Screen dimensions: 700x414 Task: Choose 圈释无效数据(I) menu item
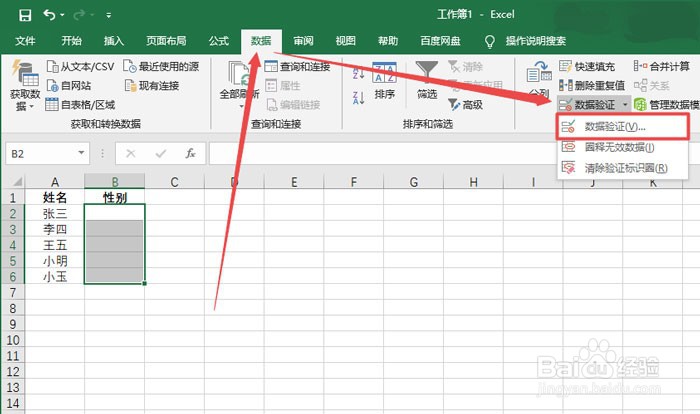coord(623,147)
